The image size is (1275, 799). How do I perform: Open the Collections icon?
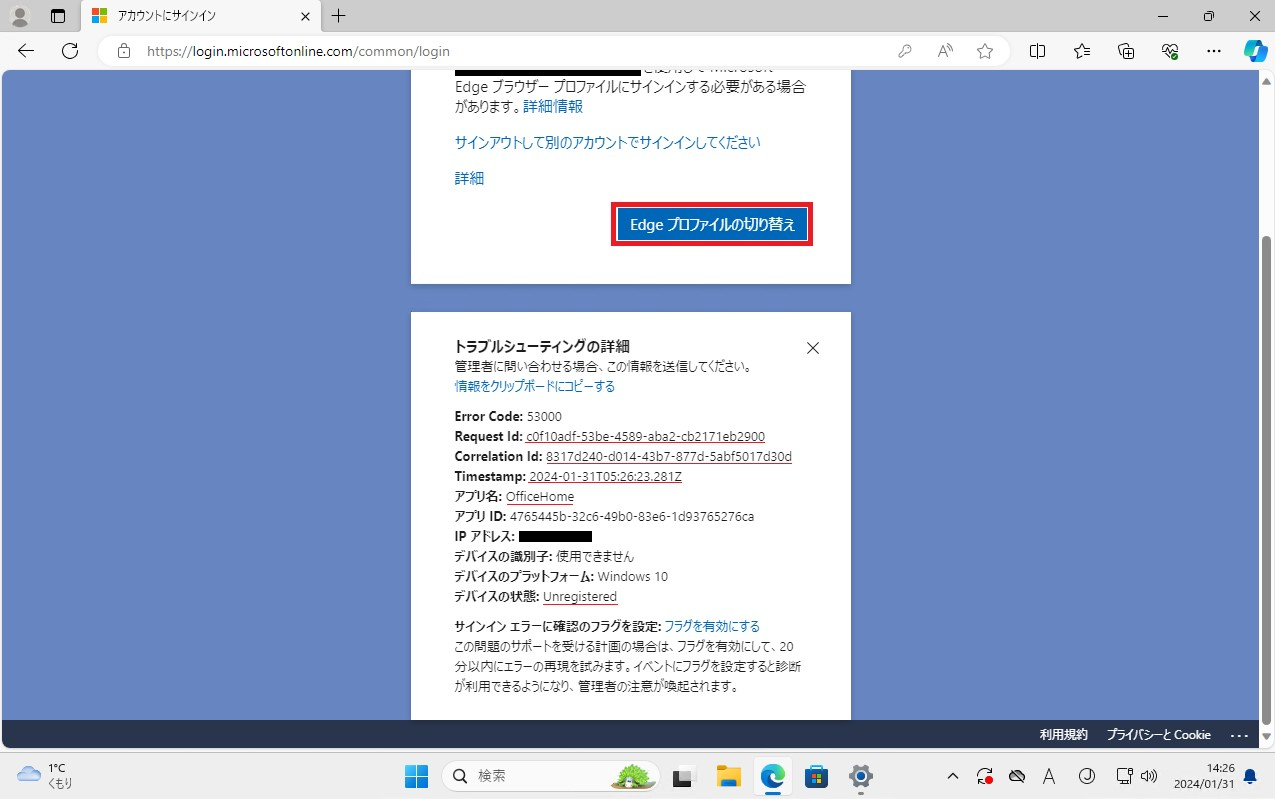coord(1126,51)
